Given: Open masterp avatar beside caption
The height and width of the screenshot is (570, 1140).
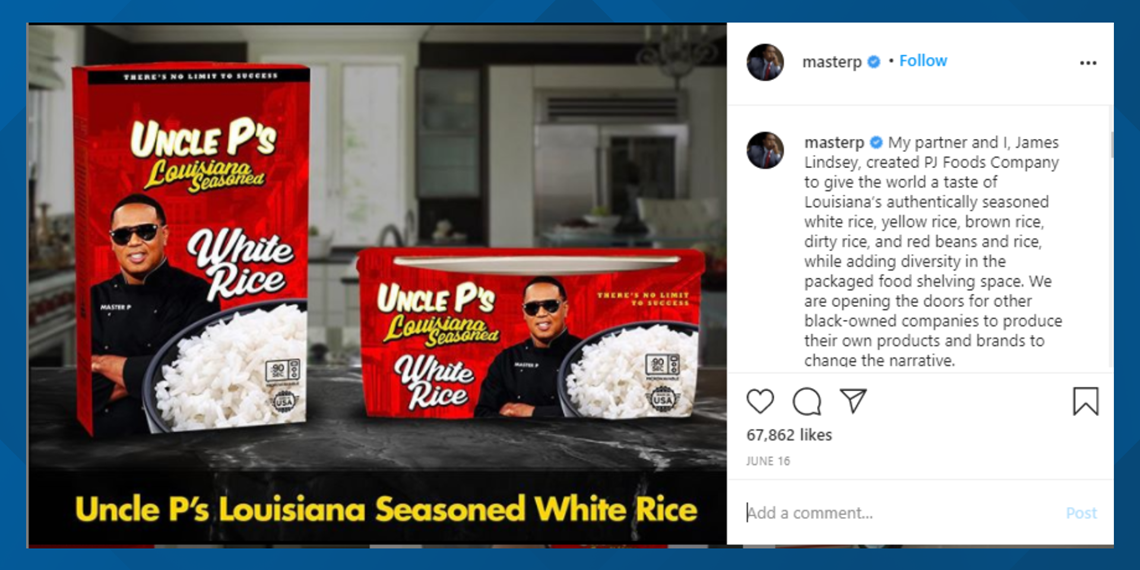Looking at the screenshot, I should (765, 150).
